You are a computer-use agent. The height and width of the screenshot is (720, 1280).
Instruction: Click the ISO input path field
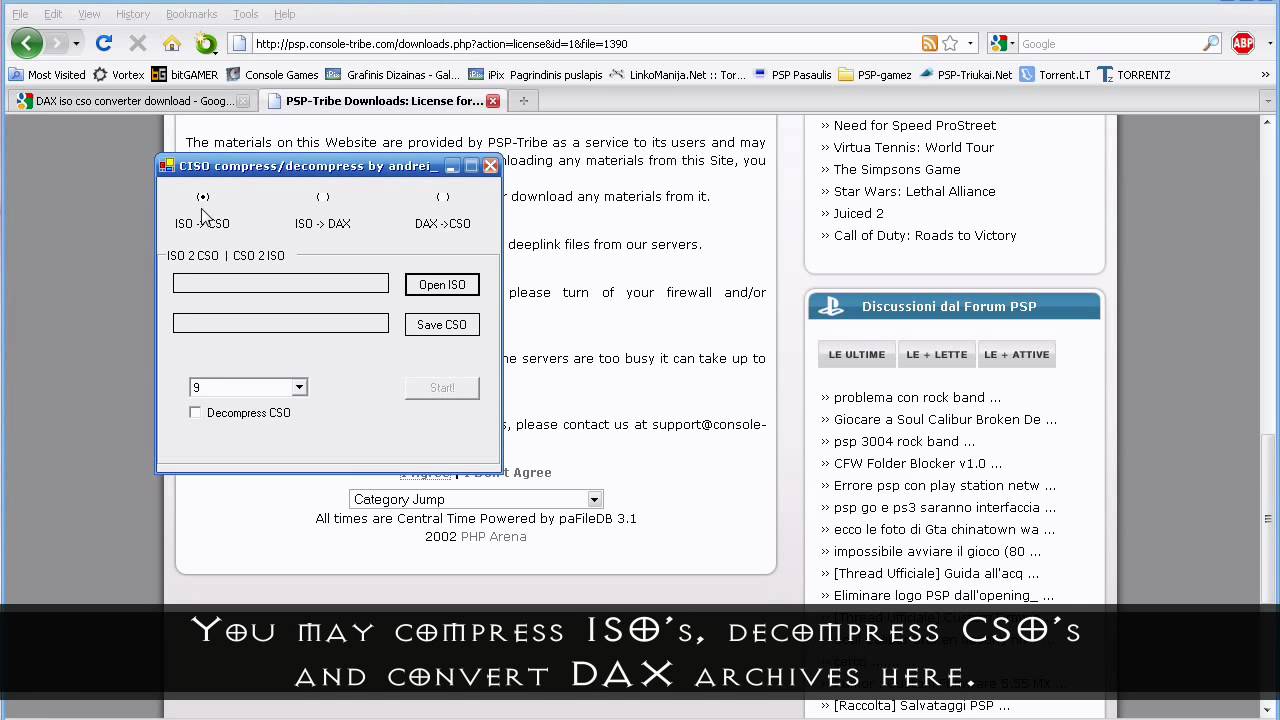click(x=281, y=284)
